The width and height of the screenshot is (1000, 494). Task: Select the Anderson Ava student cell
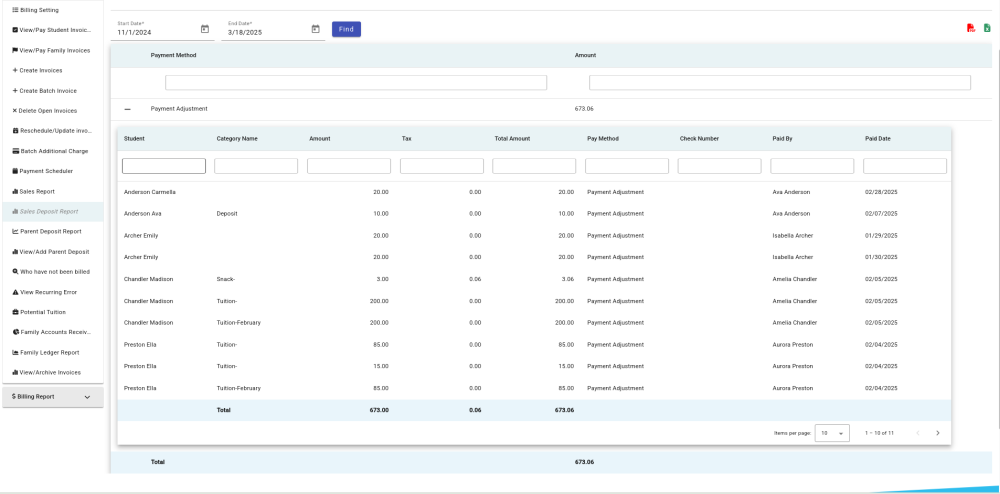141,214
